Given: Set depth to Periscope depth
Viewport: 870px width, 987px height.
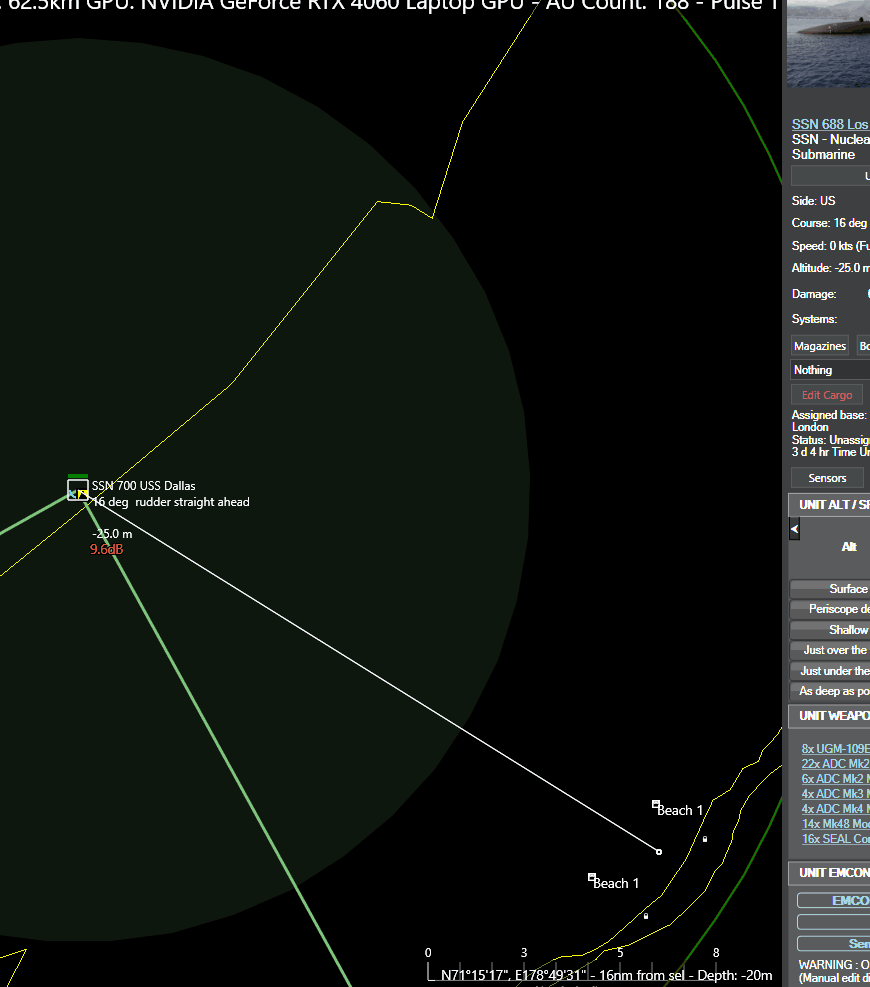Looking at the screenshot, I should 830,609.
